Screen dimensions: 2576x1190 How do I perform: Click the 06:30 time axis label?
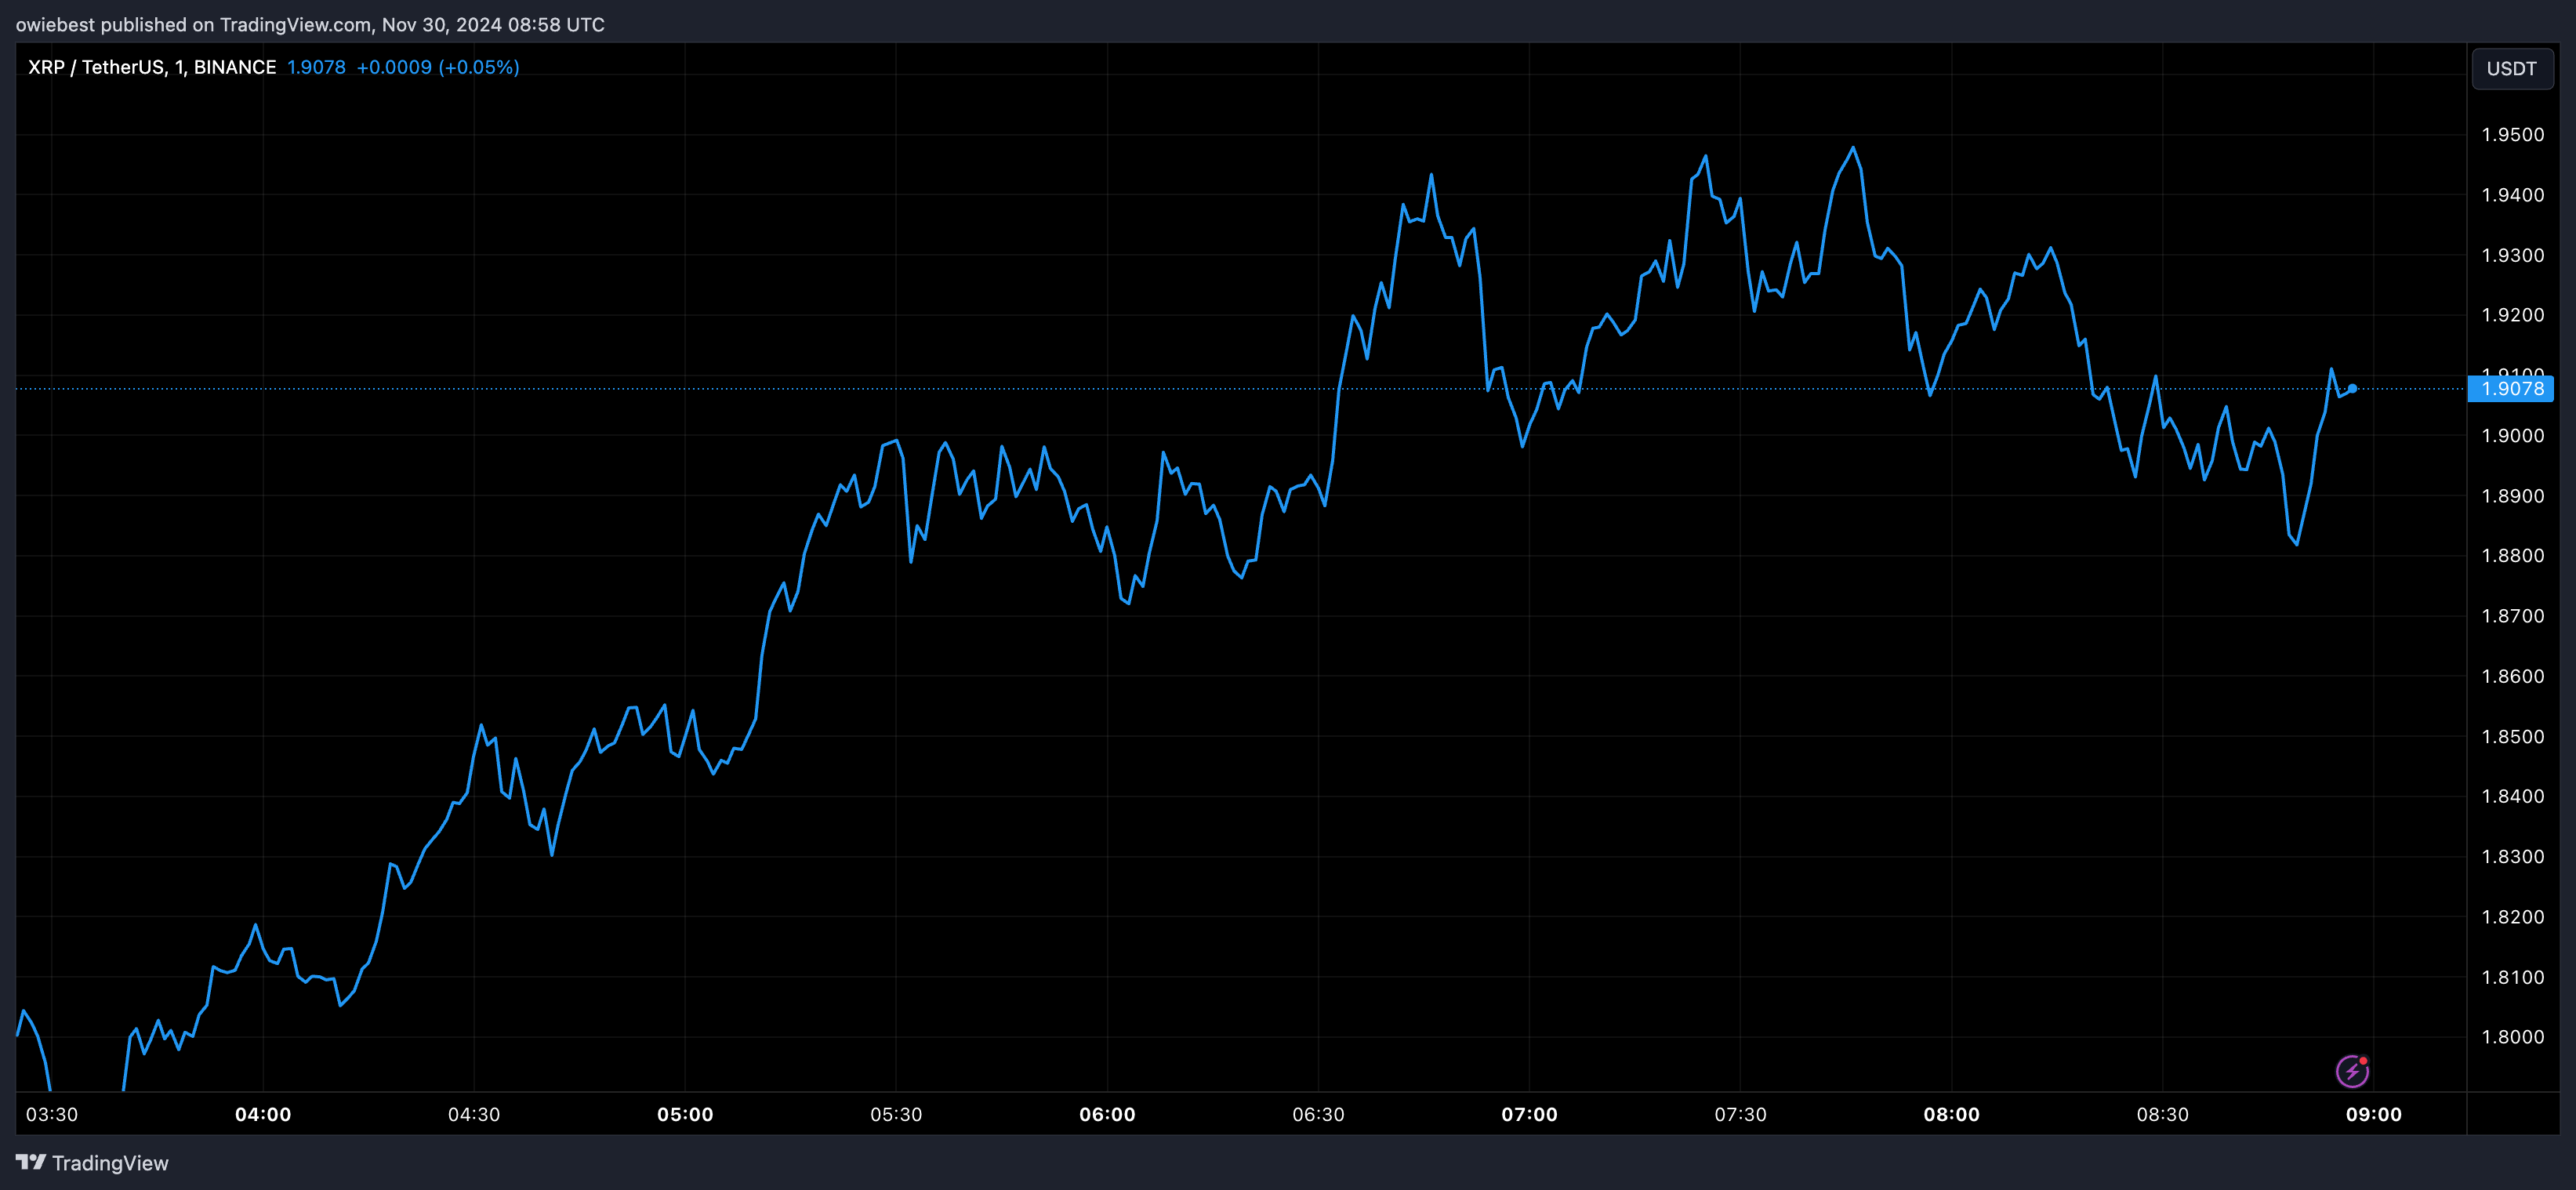[1318, 1114]
